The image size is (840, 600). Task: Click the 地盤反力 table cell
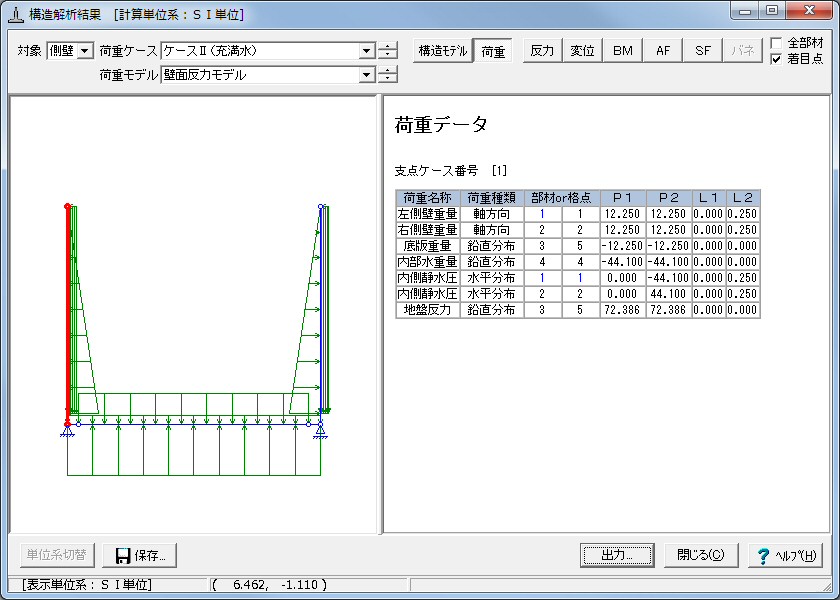(428, 310)
